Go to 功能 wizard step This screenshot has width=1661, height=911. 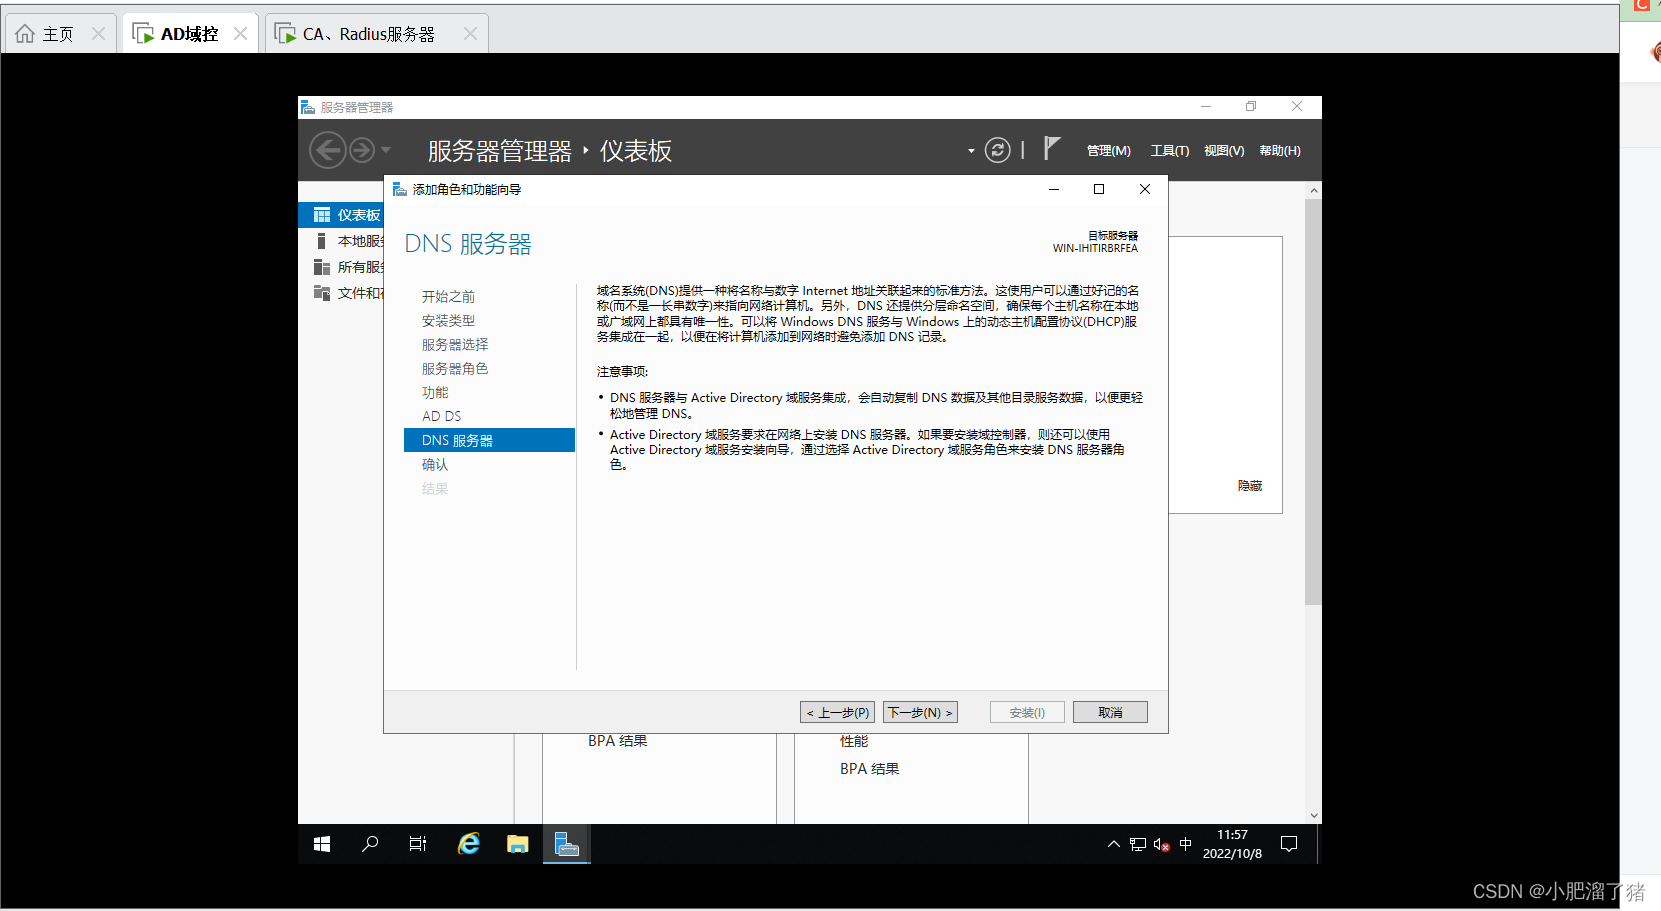coord(435,393)
